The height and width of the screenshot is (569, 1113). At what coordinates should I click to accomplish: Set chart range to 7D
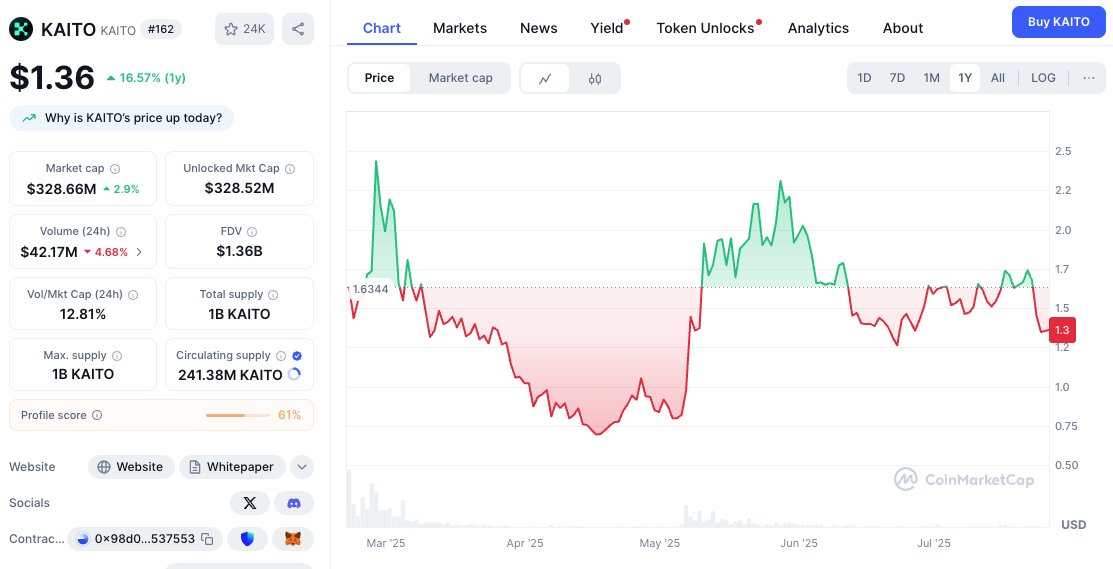897,78
